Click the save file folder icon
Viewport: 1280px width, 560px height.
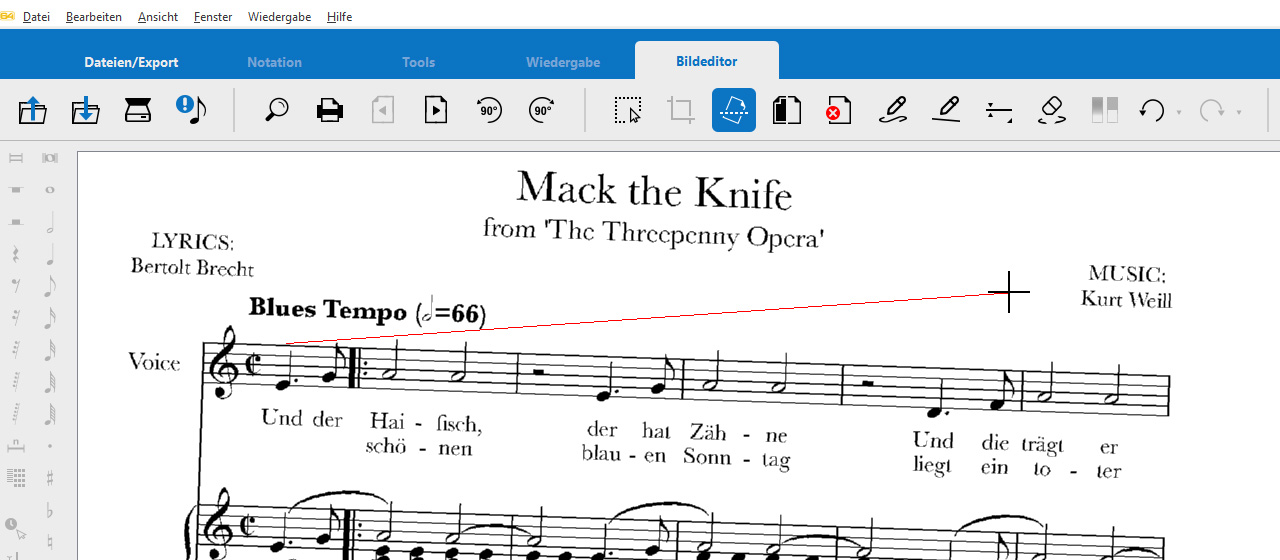click(85, 110)
